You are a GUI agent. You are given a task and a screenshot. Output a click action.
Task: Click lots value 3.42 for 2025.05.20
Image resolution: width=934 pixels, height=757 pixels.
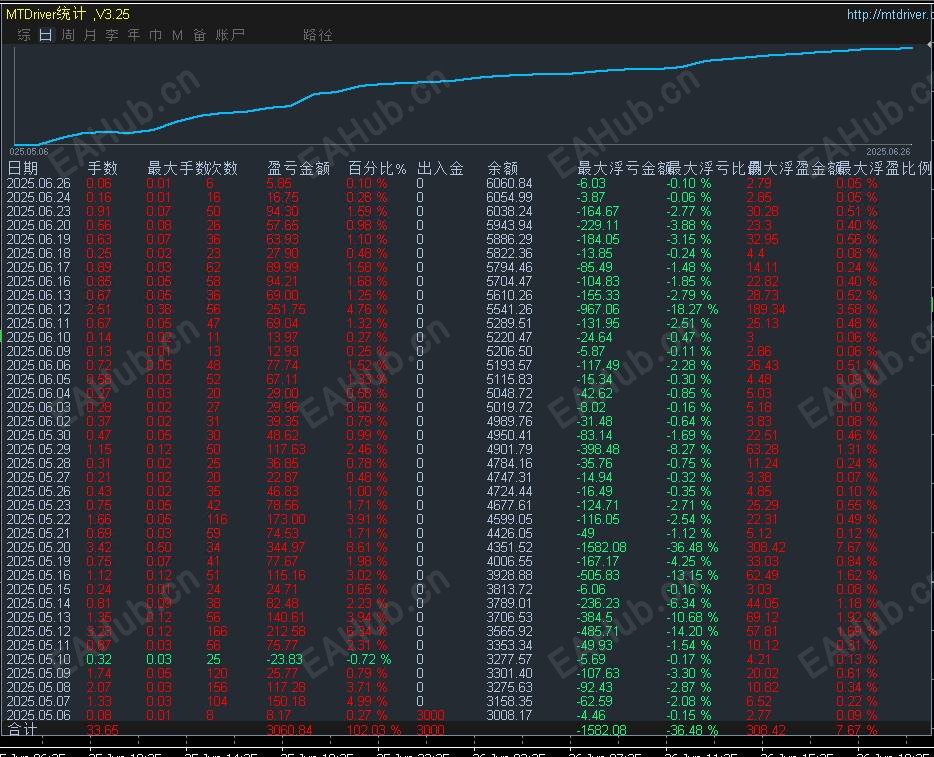pos(99,547)
